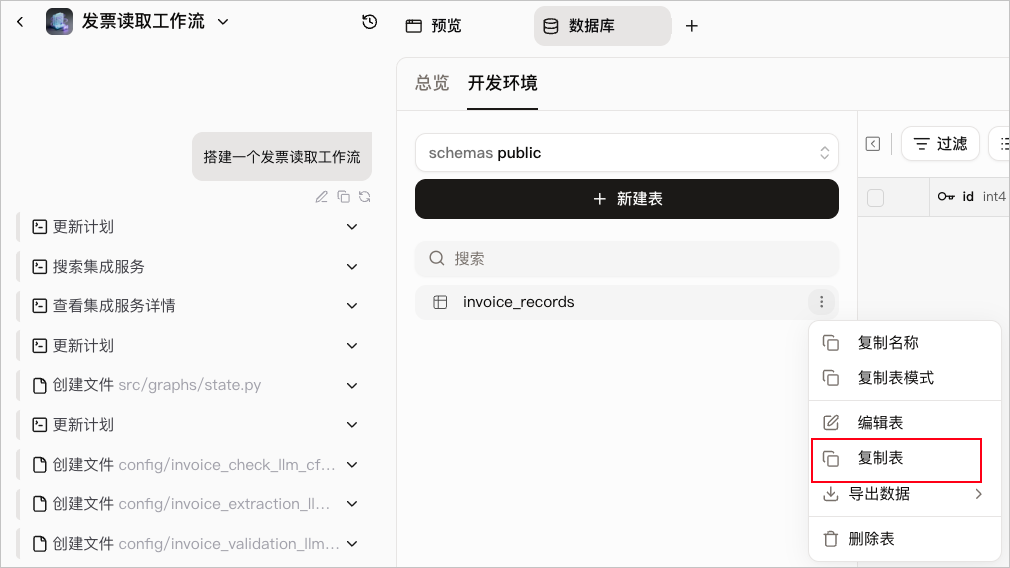Open the version history clock icon
The image size is (1010, 568).
click(370, 22)
